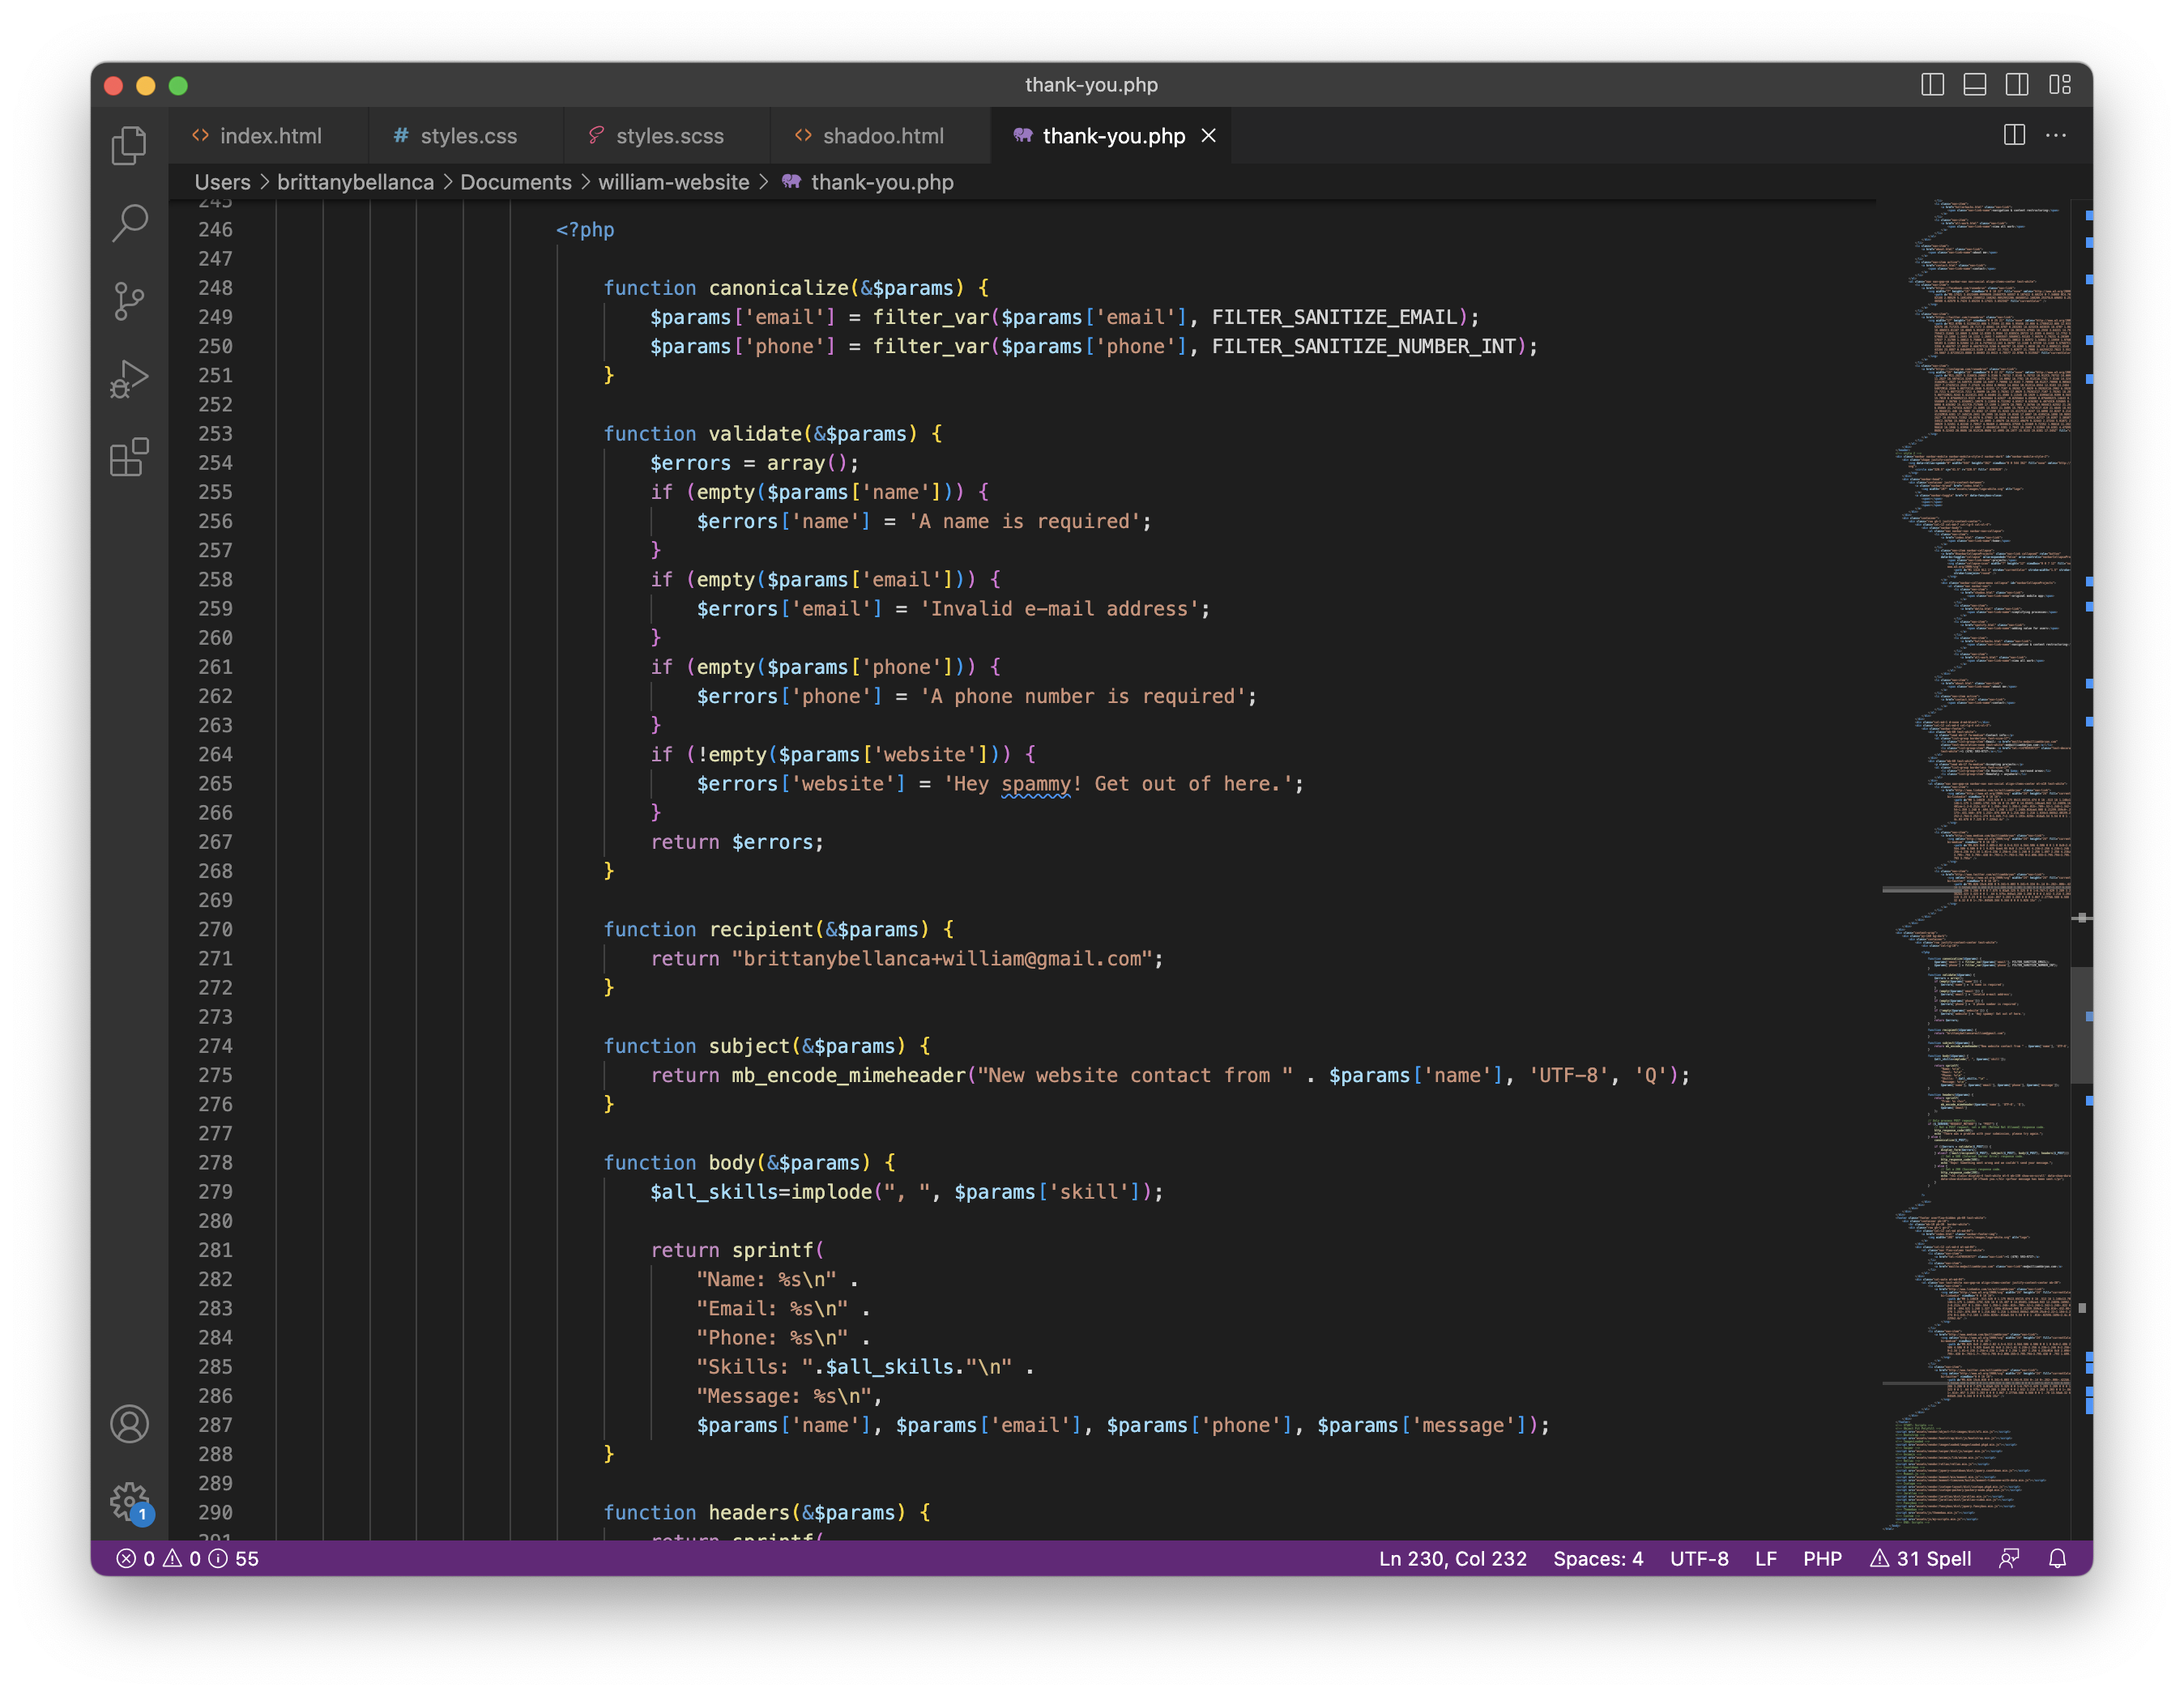Click the brittanybellanca breadcrumb
This screenshot has height=1696, width=2184.
tap(355, 182)
